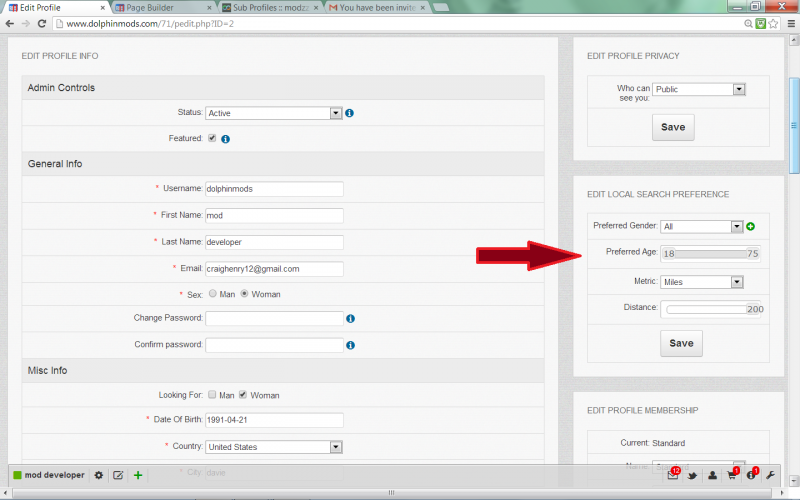Click the vertical page scrollbar thumb
Screen dimensions: 800x500
tap(794, 126)
